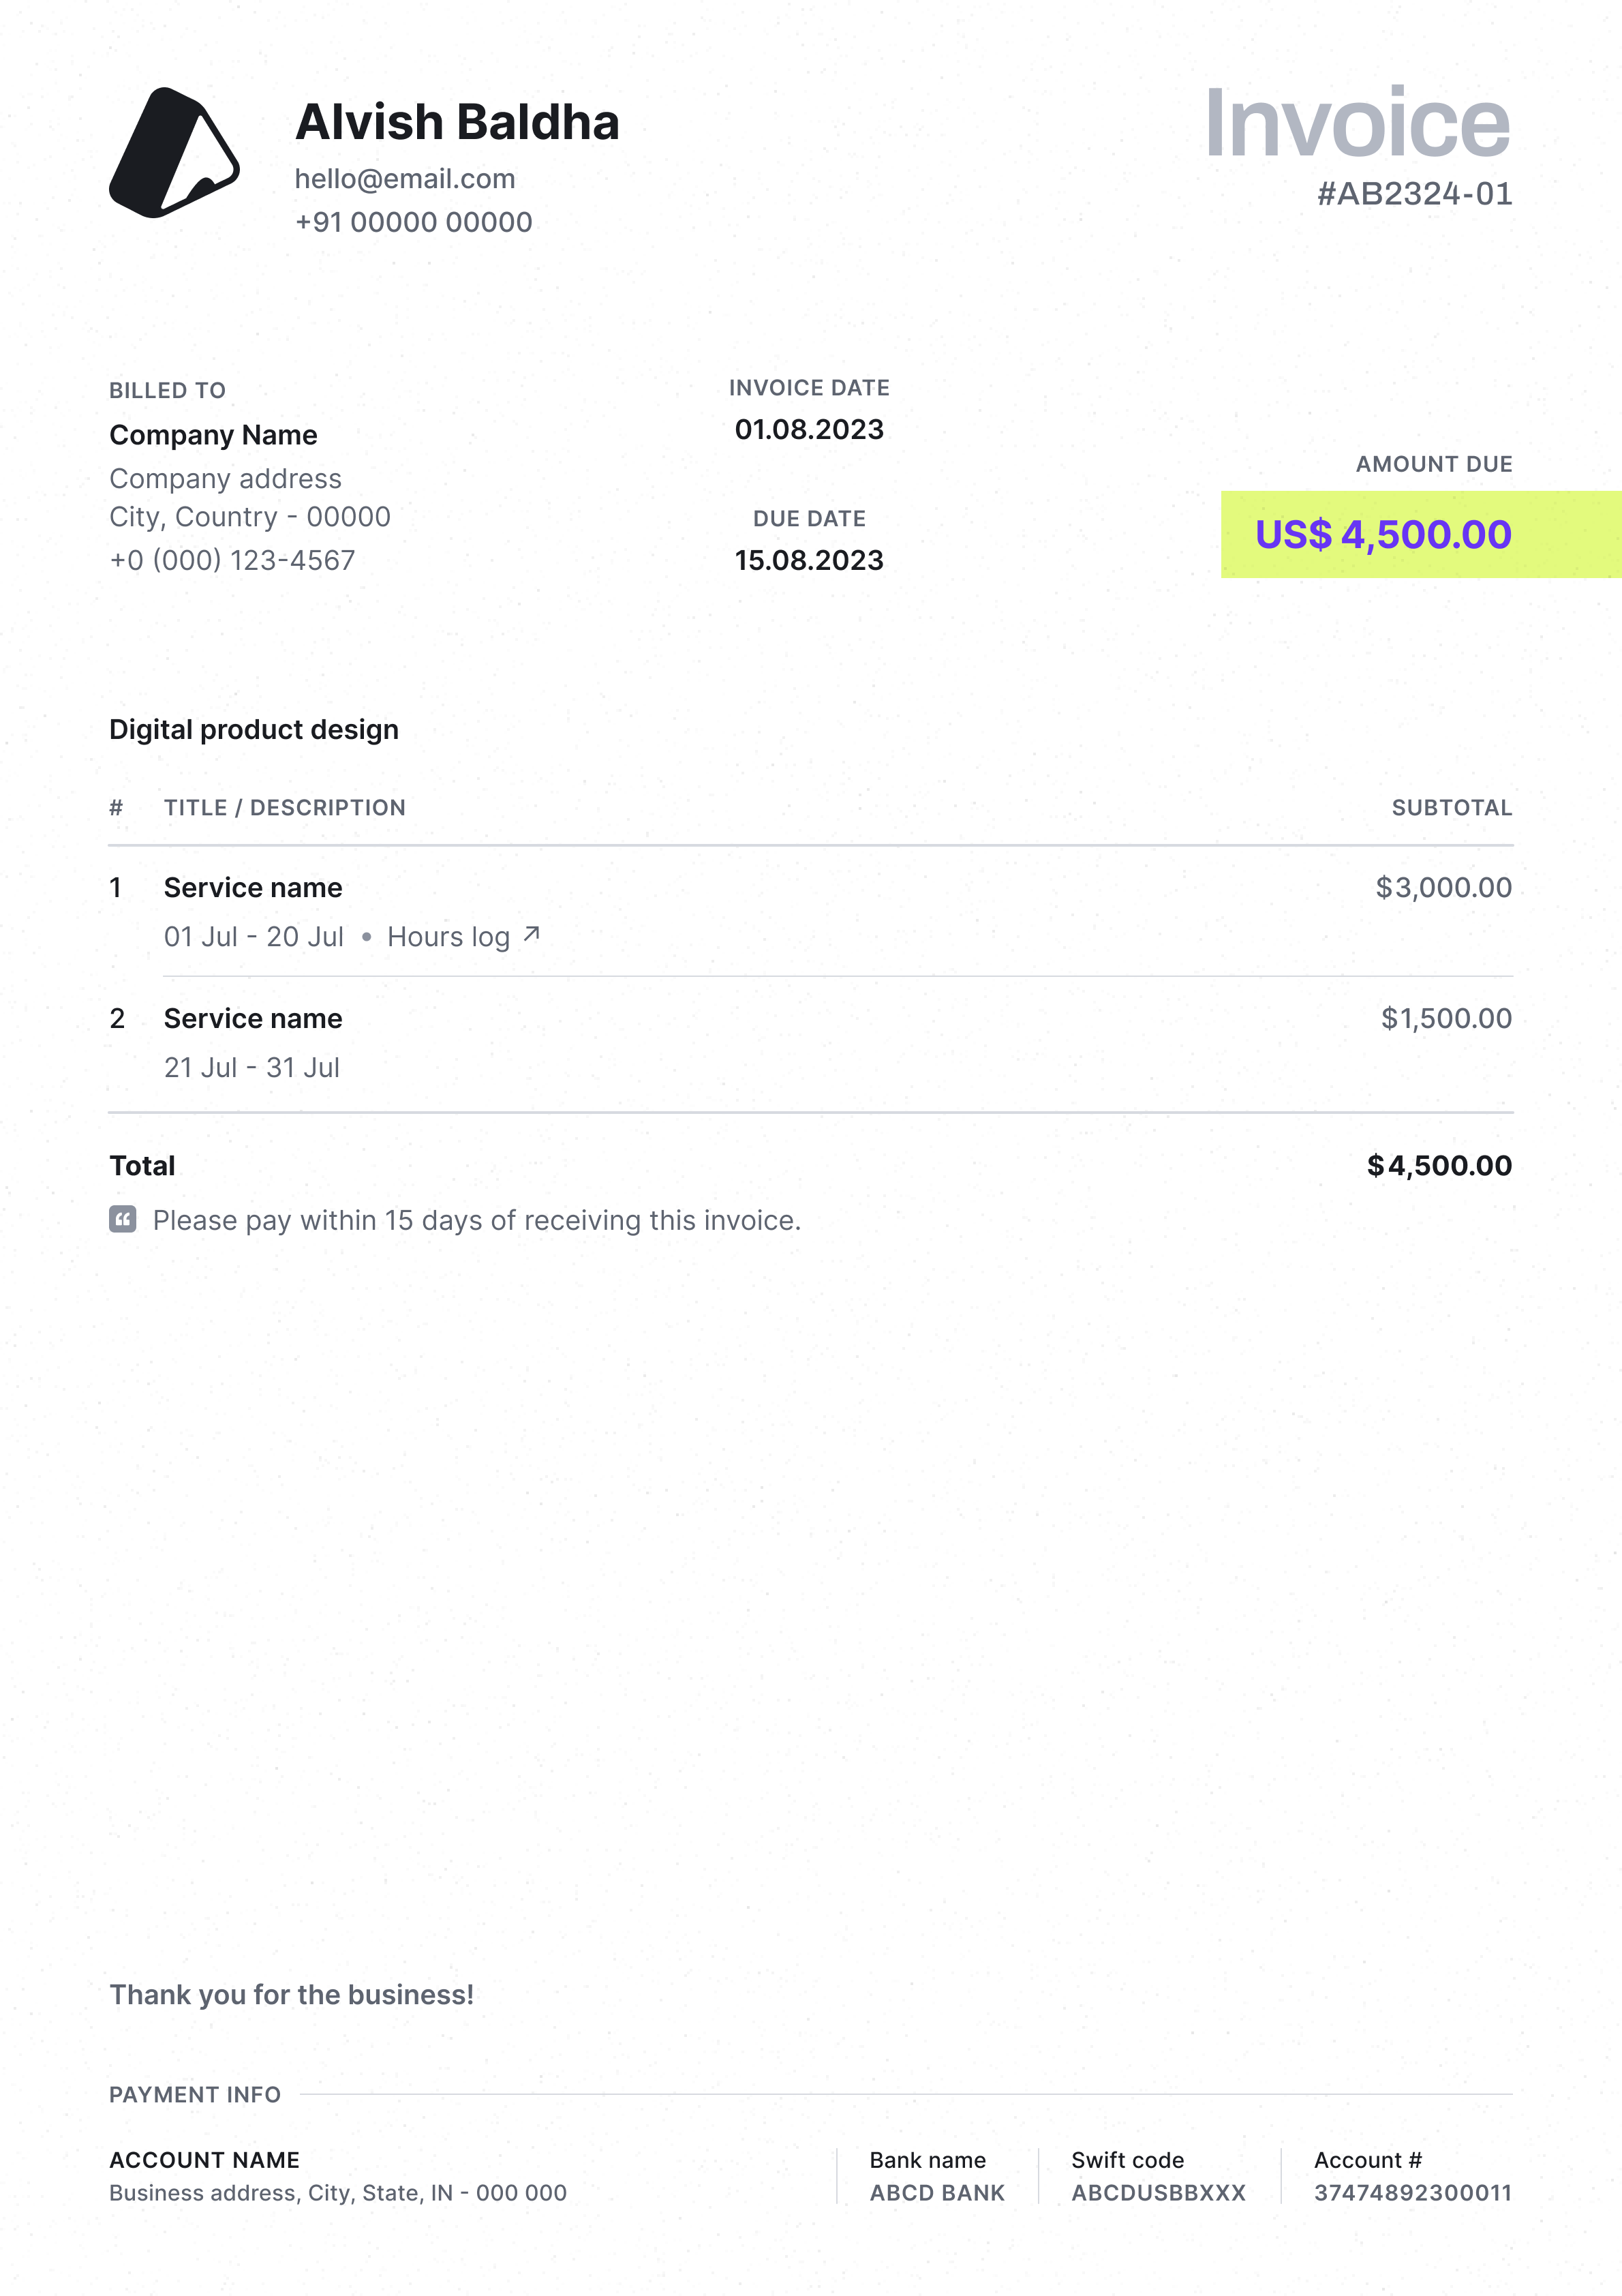The width and height of the screenshot is (1622, 2296).
Task: Click the ABCD BANK bank name
Action: pyautogui.click(x=937, y=2193)
